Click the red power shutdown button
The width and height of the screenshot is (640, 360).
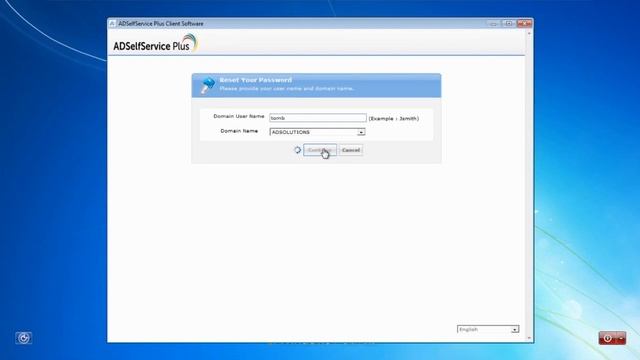tap(607, 338)
